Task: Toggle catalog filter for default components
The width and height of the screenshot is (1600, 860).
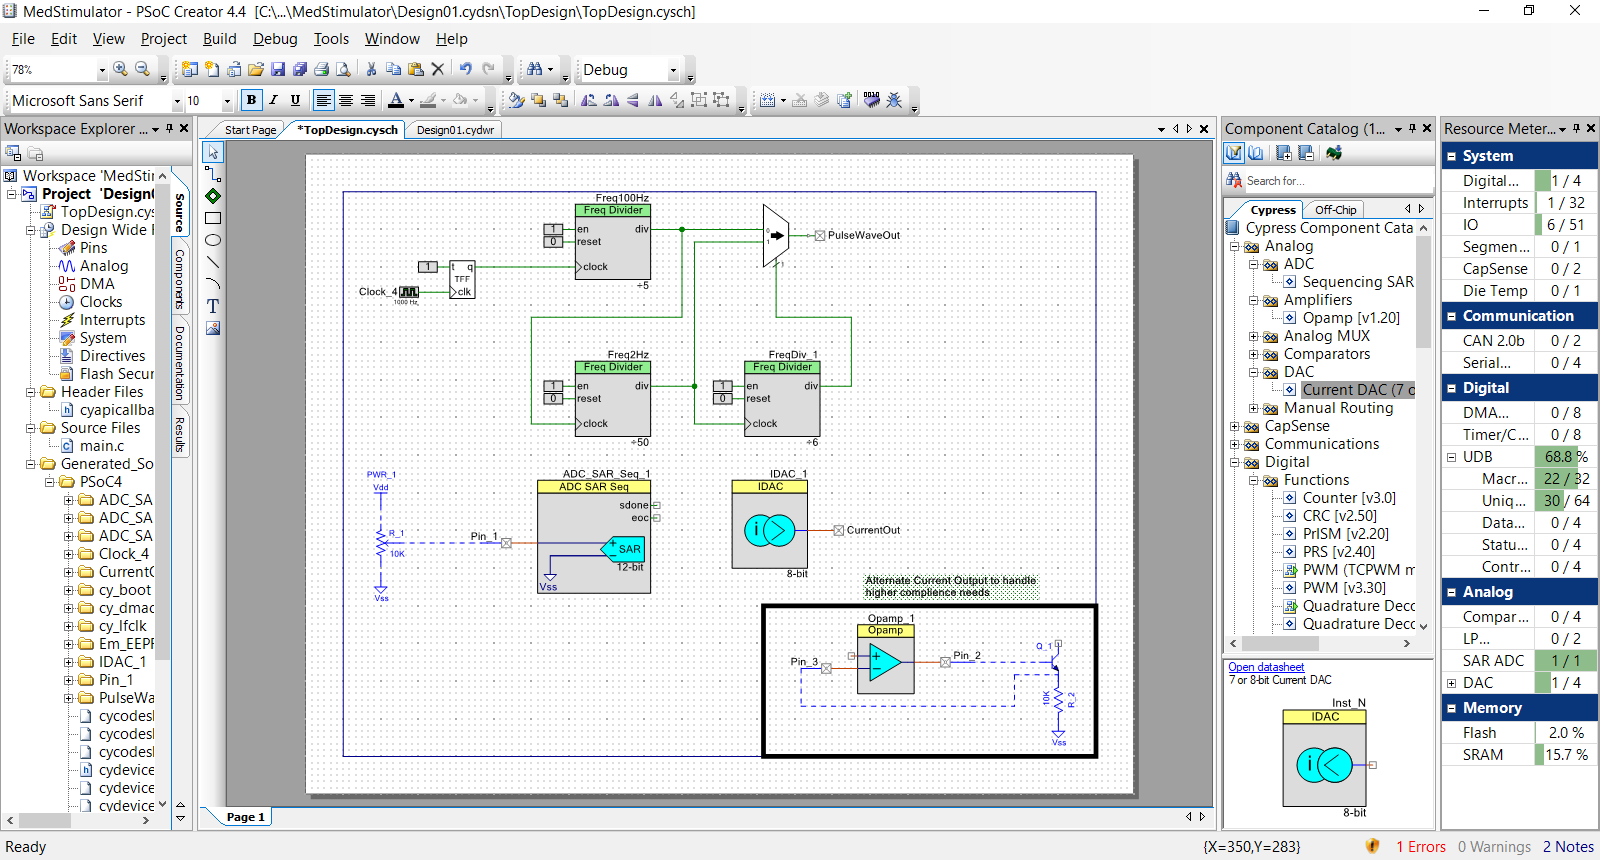Action: pyautogui.click(x=1234, y=153)
